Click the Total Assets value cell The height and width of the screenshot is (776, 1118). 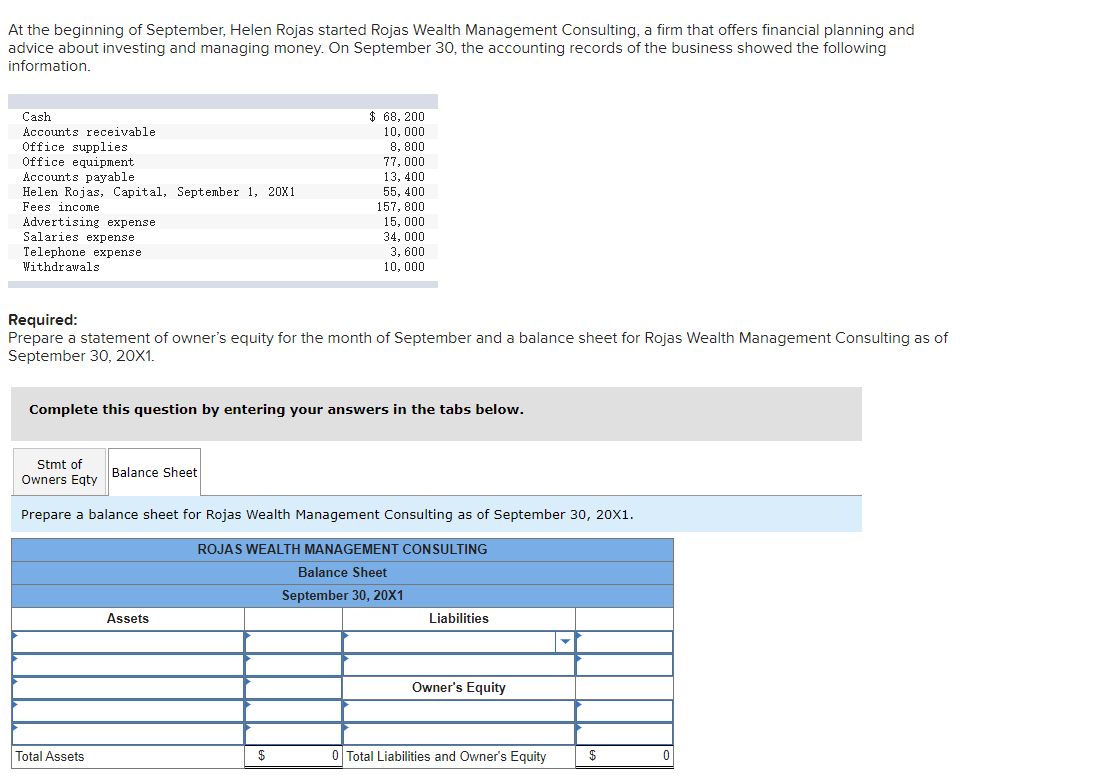[293, 756]
